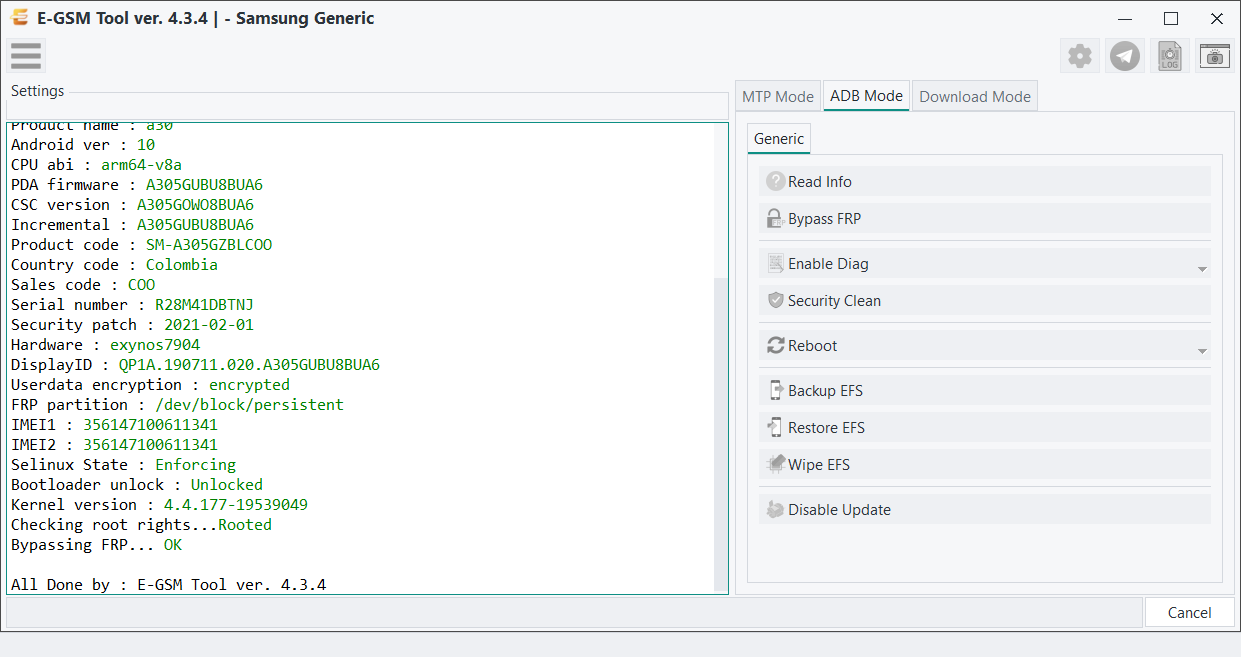Click the Cancel button
1241x657 pixels.
click(x=1189, y=613)
